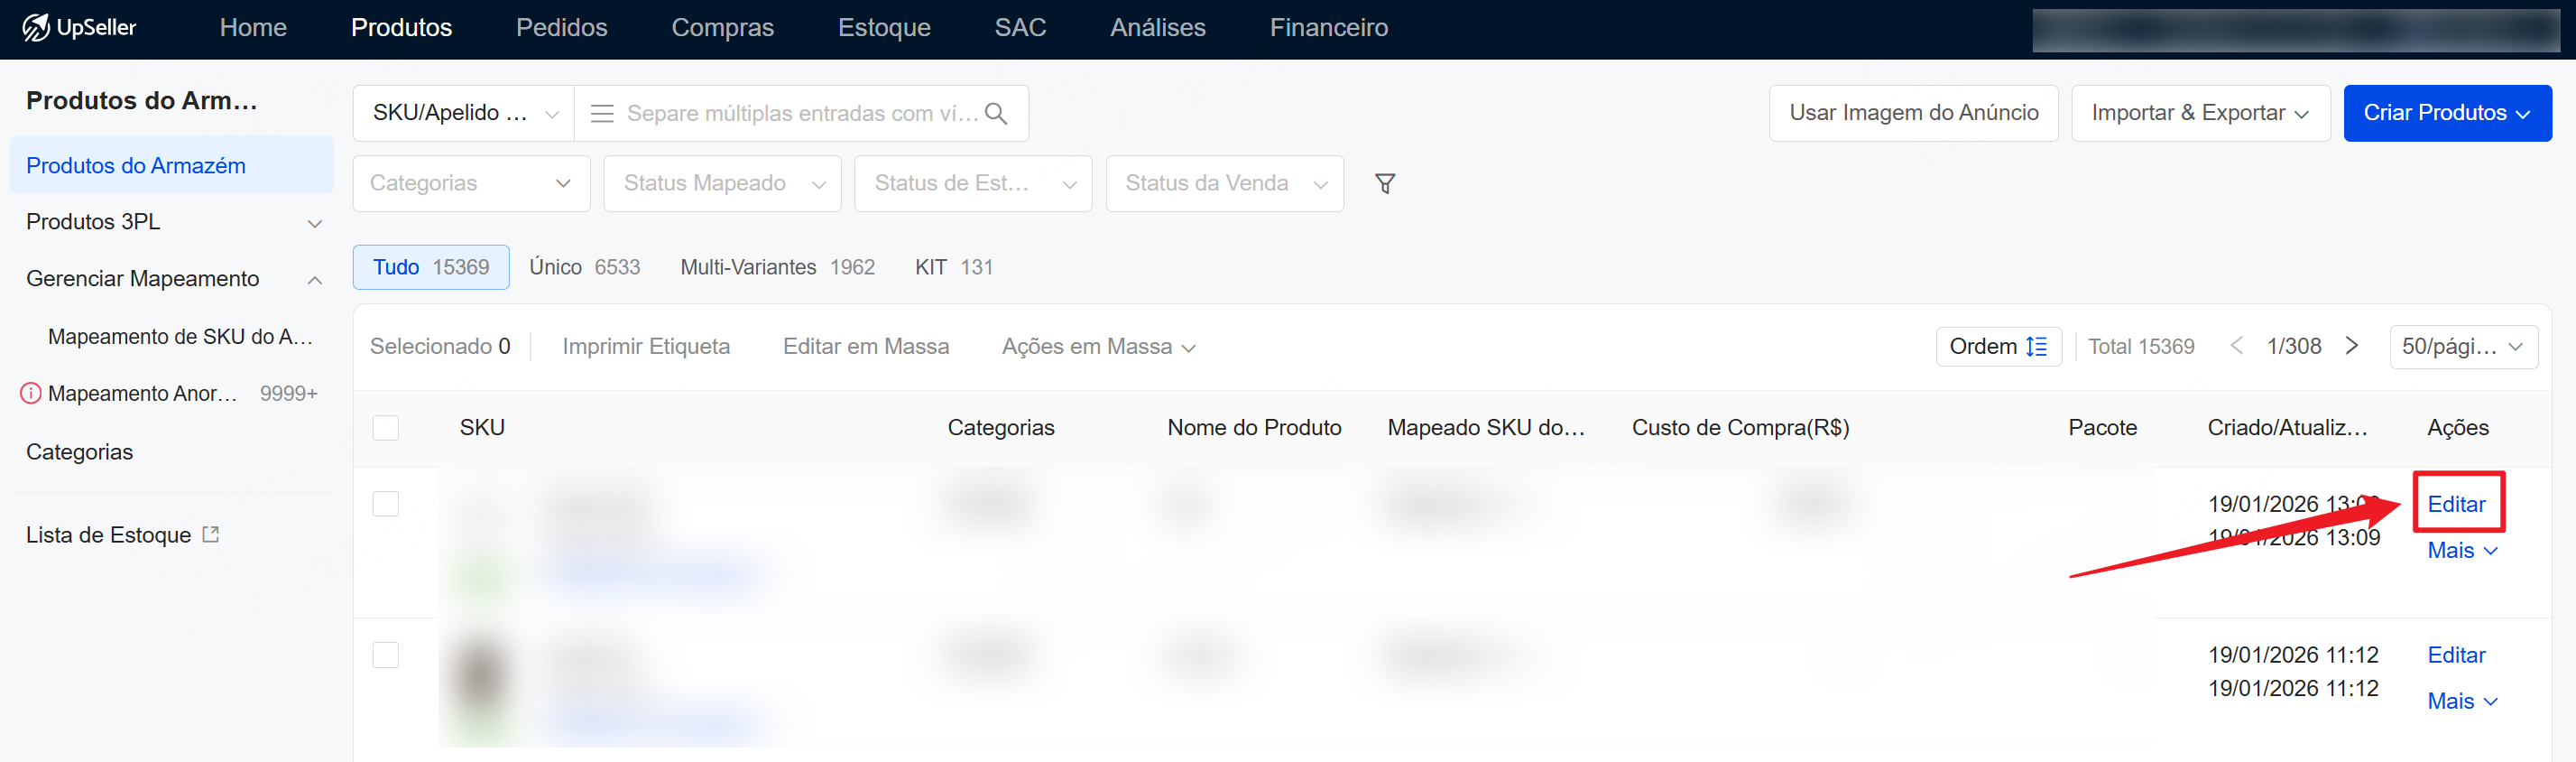This screenshot has height=762, width=2576.
Task: Open Lista de Estoque external link icon
Action: pos(211,535)
